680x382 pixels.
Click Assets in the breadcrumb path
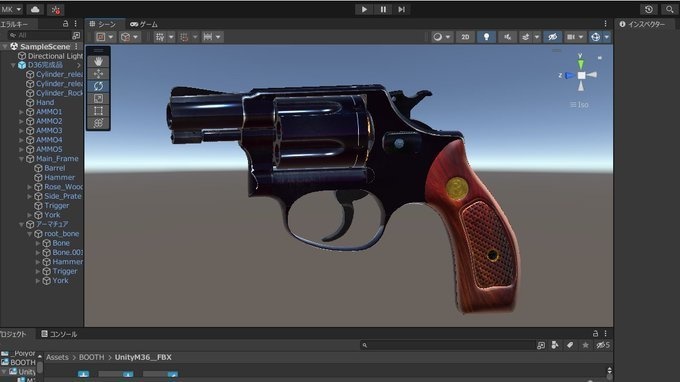pyautogui.click(x=57, y=357)
